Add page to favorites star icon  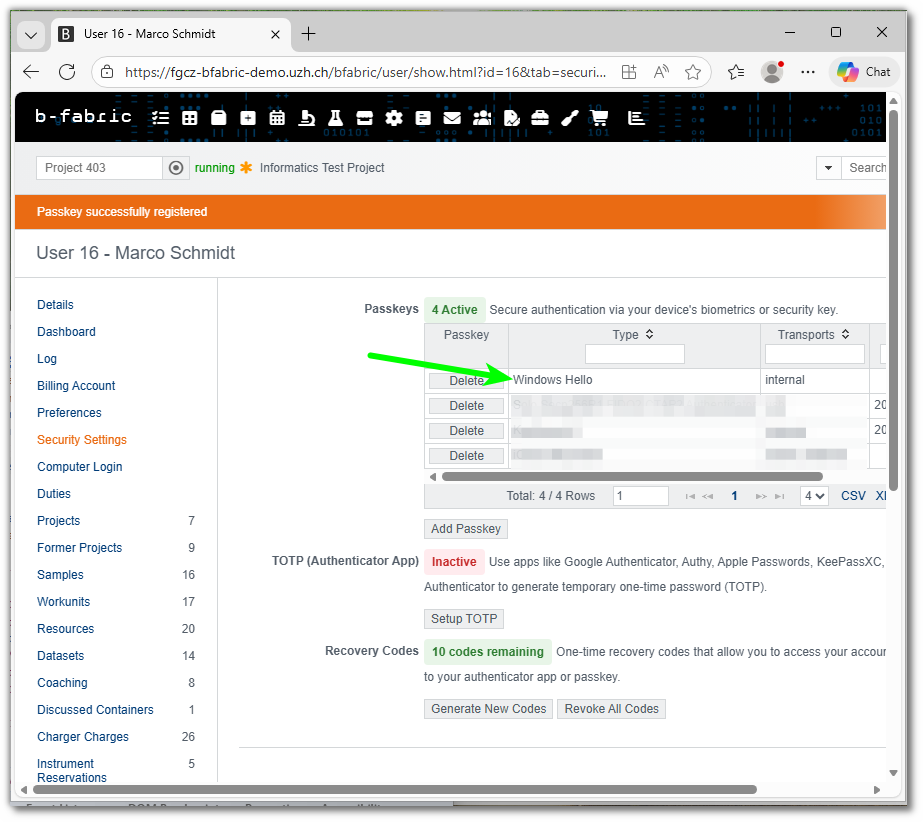click(x=693, y=72)
